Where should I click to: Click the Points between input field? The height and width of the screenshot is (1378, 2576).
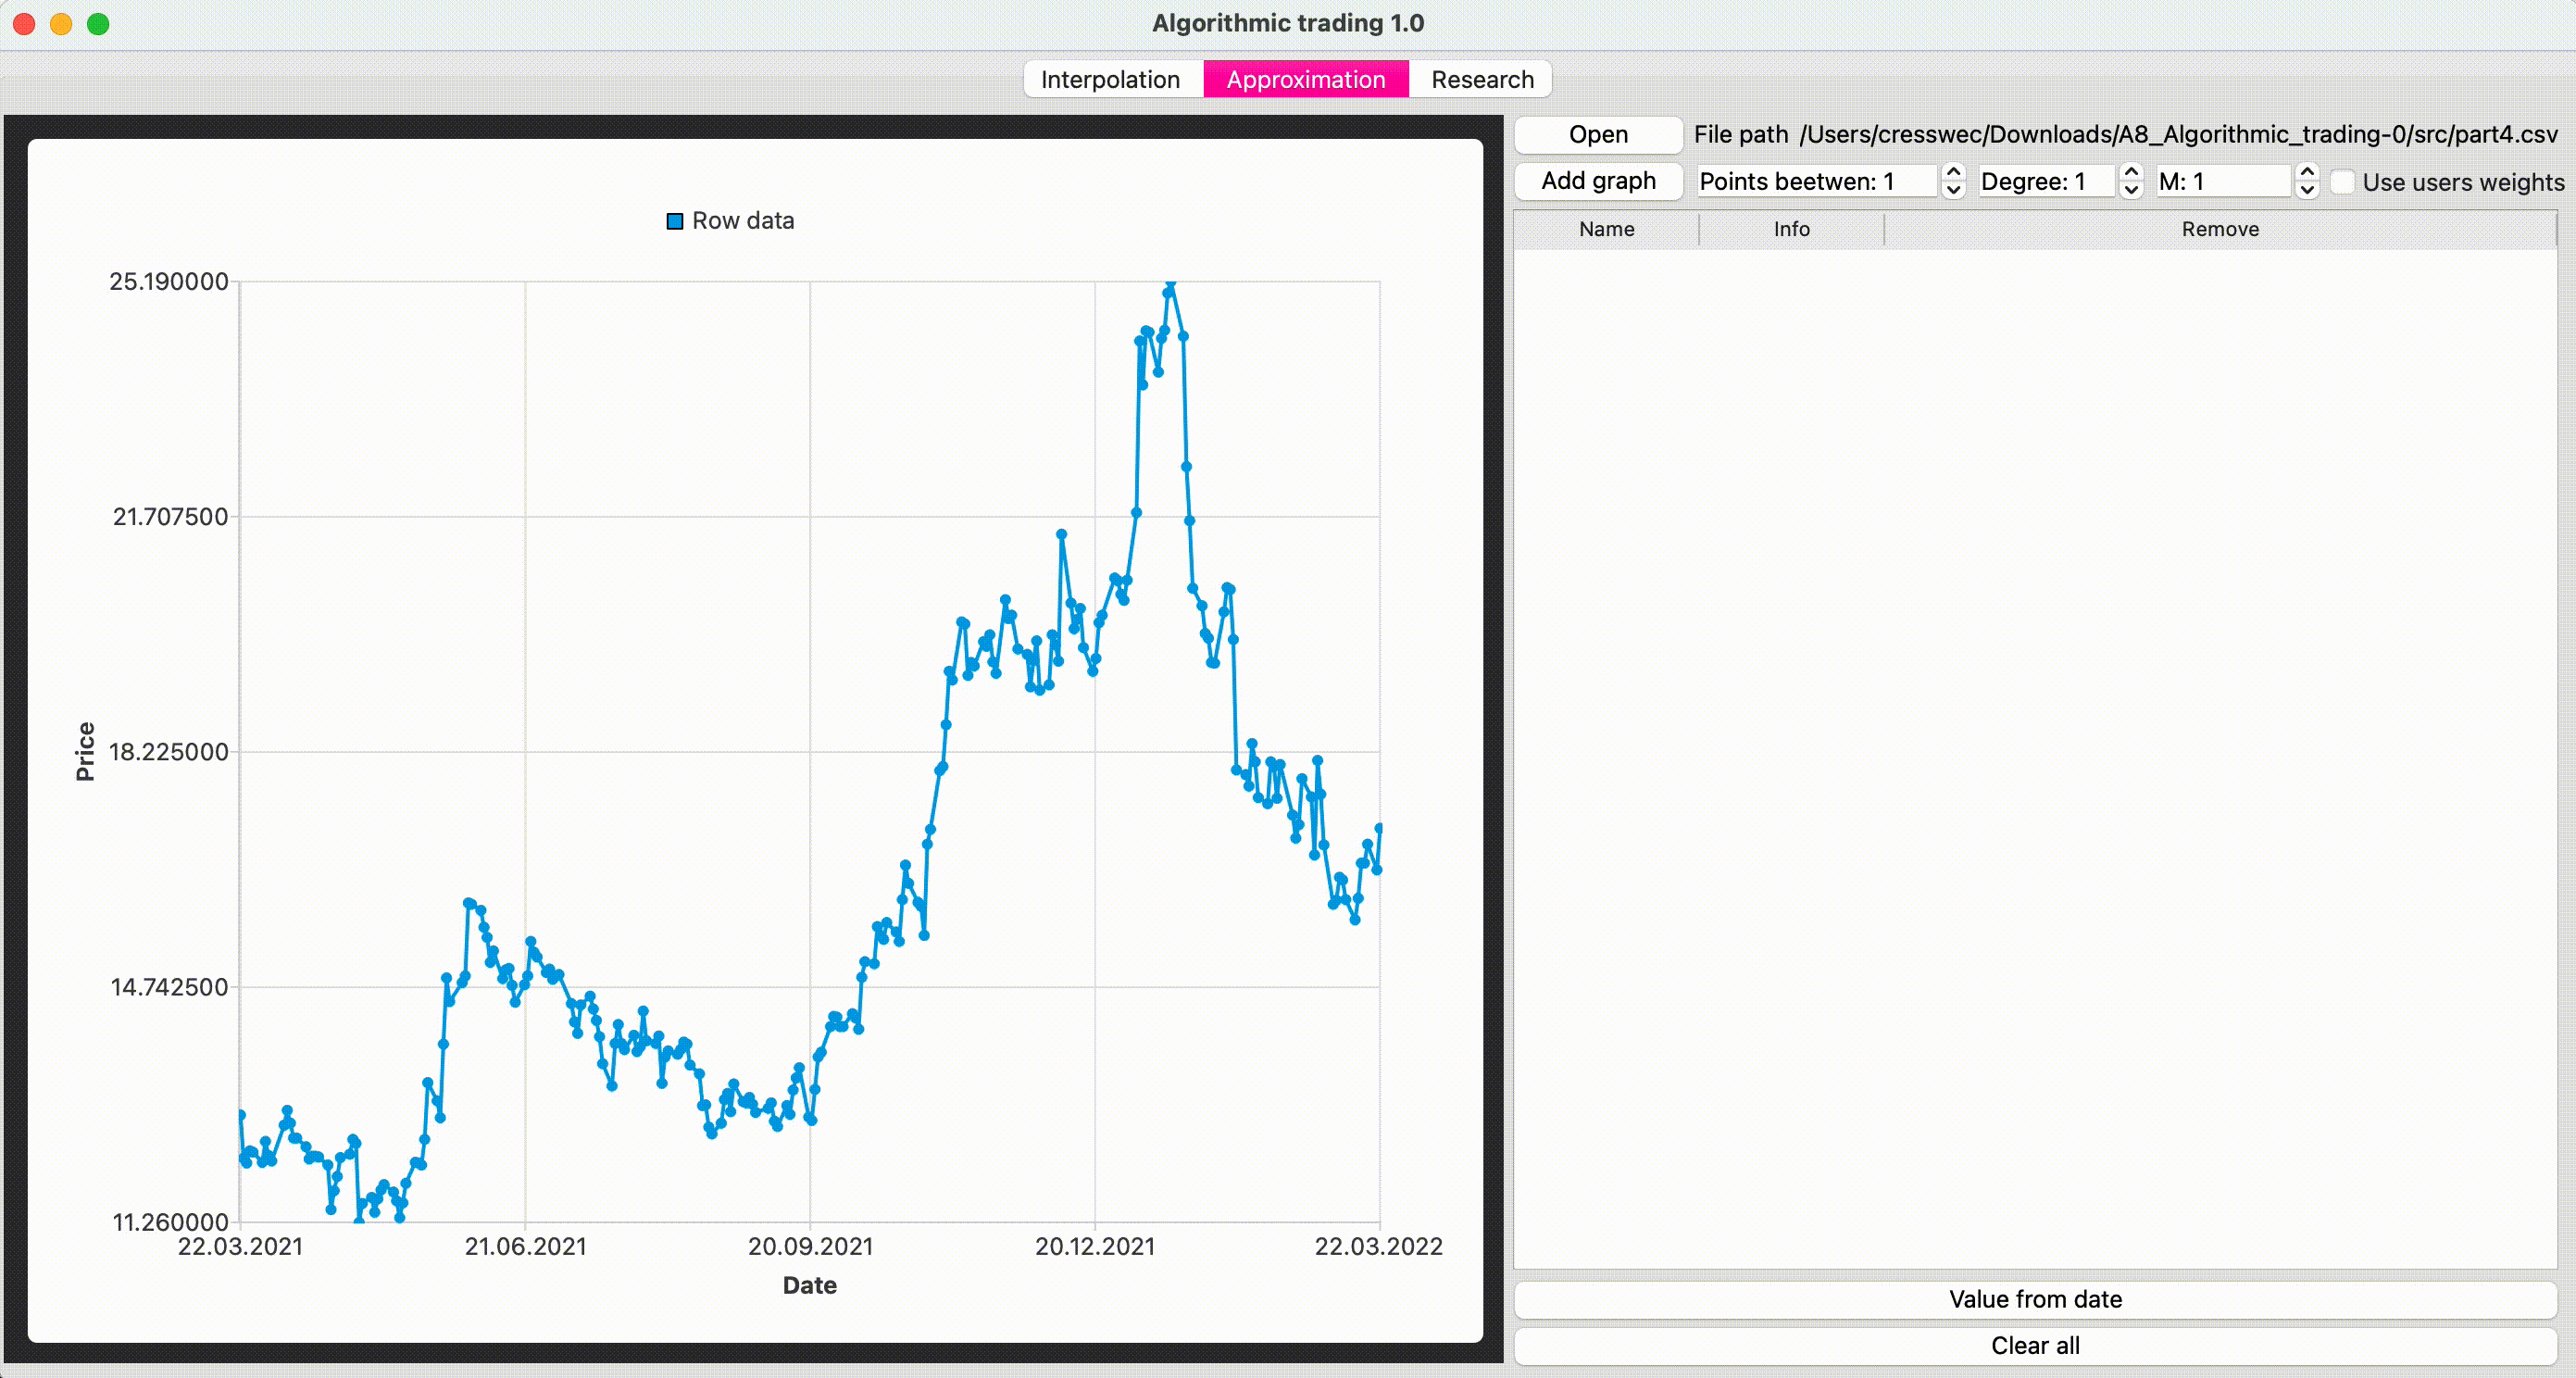(x=1815, y=181)
